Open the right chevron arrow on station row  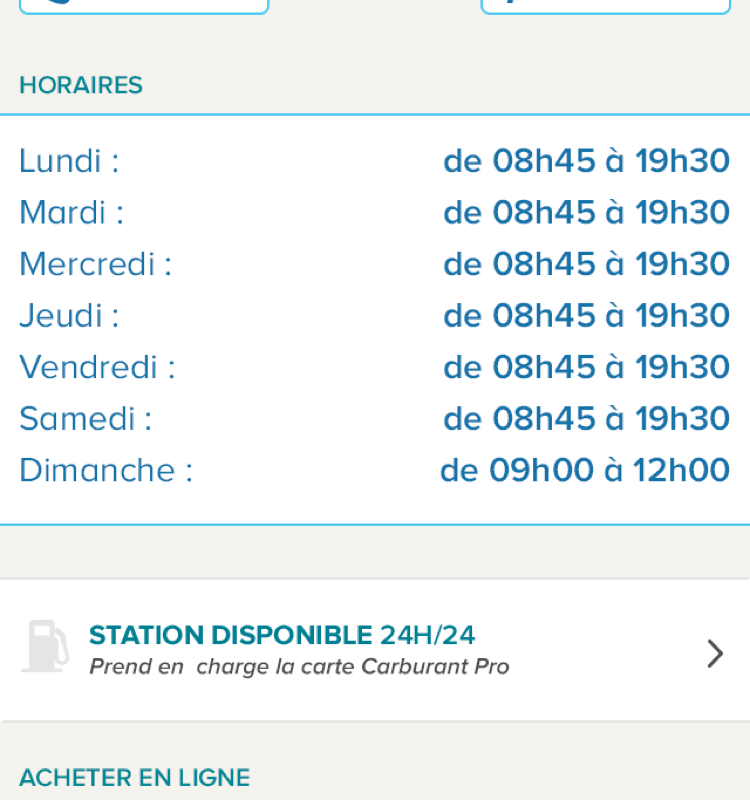tap(715, 654)
